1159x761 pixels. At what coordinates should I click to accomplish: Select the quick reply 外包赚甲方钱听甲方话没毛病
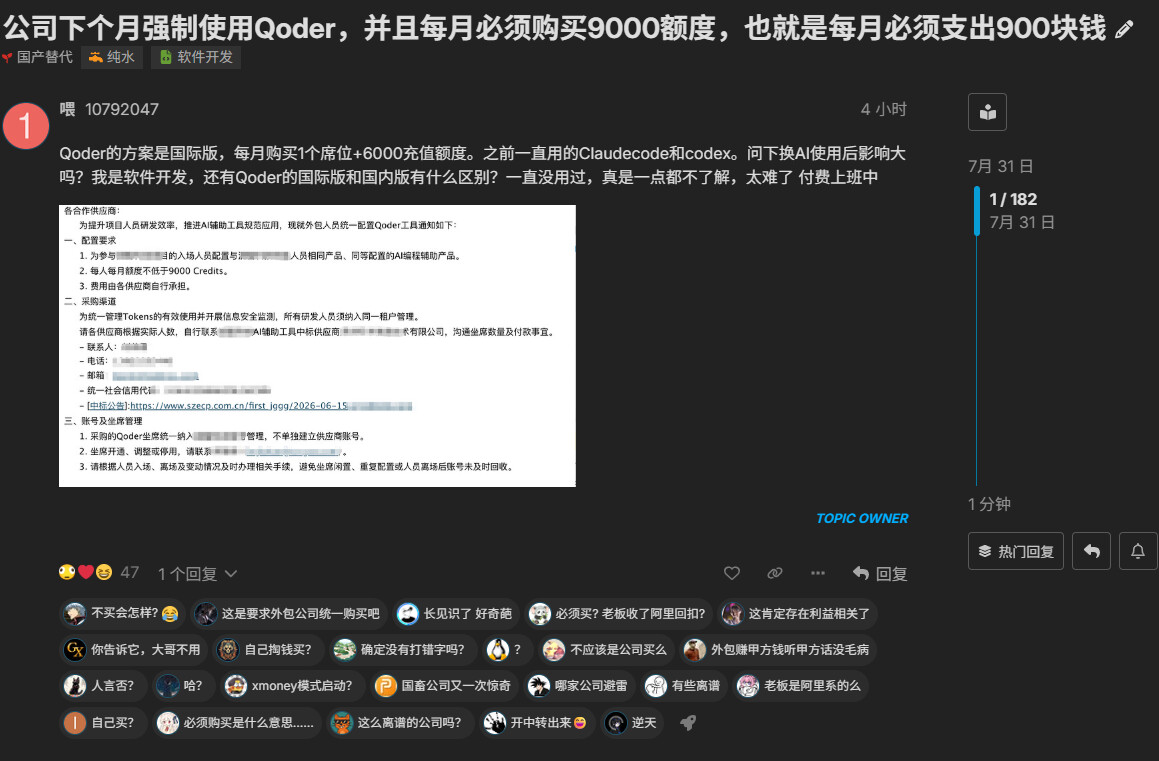click(778, 649)
